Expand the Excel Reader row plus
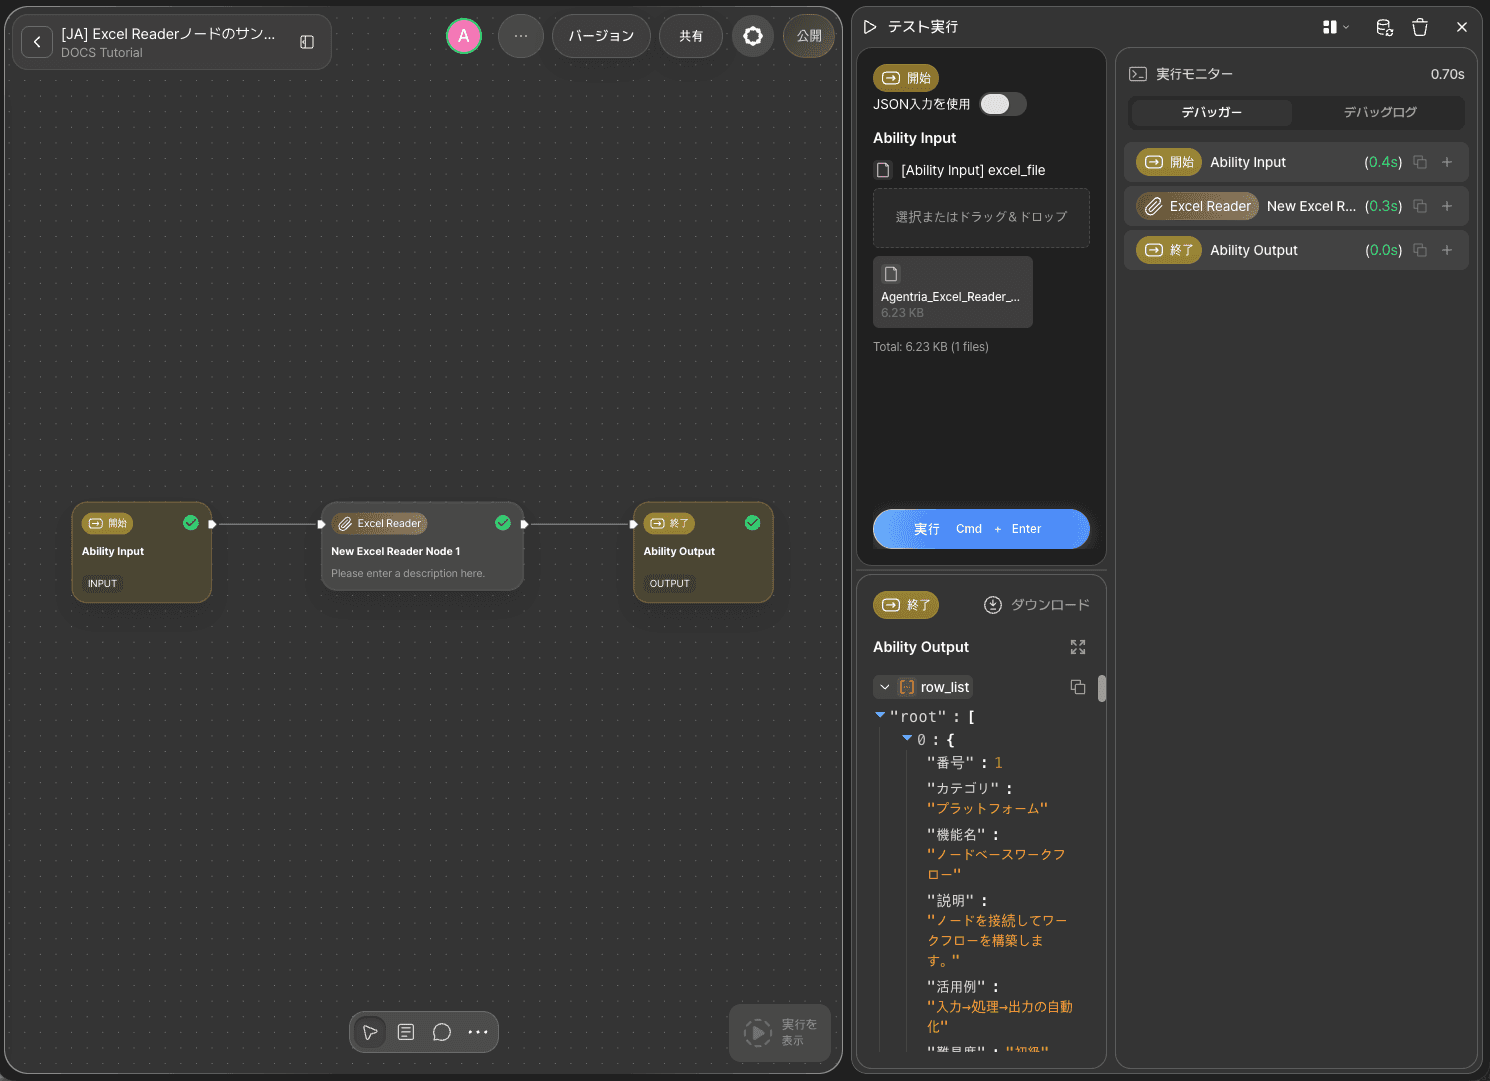This screenshot has width=1490, height=1081. click(x=1447, y=206)
